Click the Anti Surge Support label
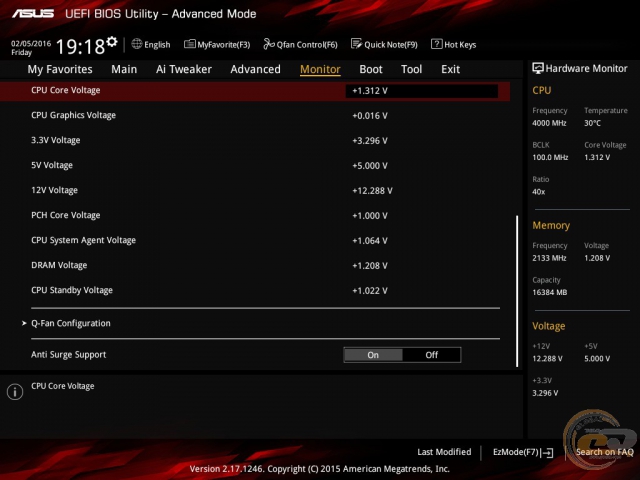This screenshot has height=480, width=640. (69, 355)
